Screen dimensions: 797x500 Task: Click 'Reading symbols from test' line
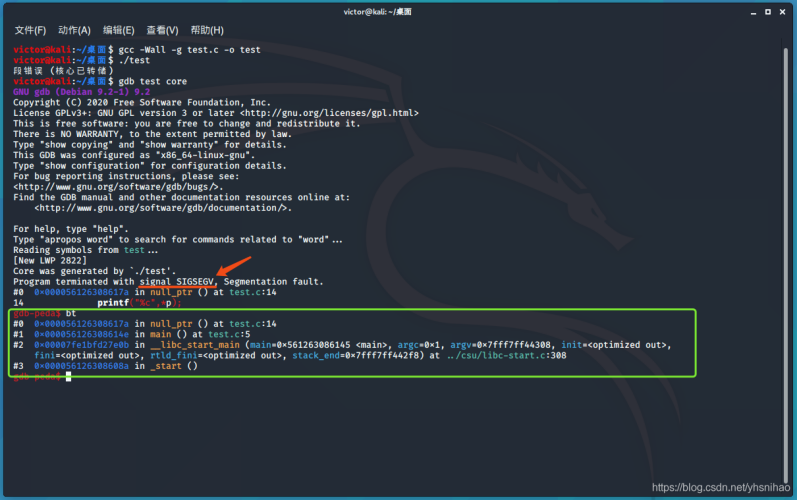click(x=85, y=250)
